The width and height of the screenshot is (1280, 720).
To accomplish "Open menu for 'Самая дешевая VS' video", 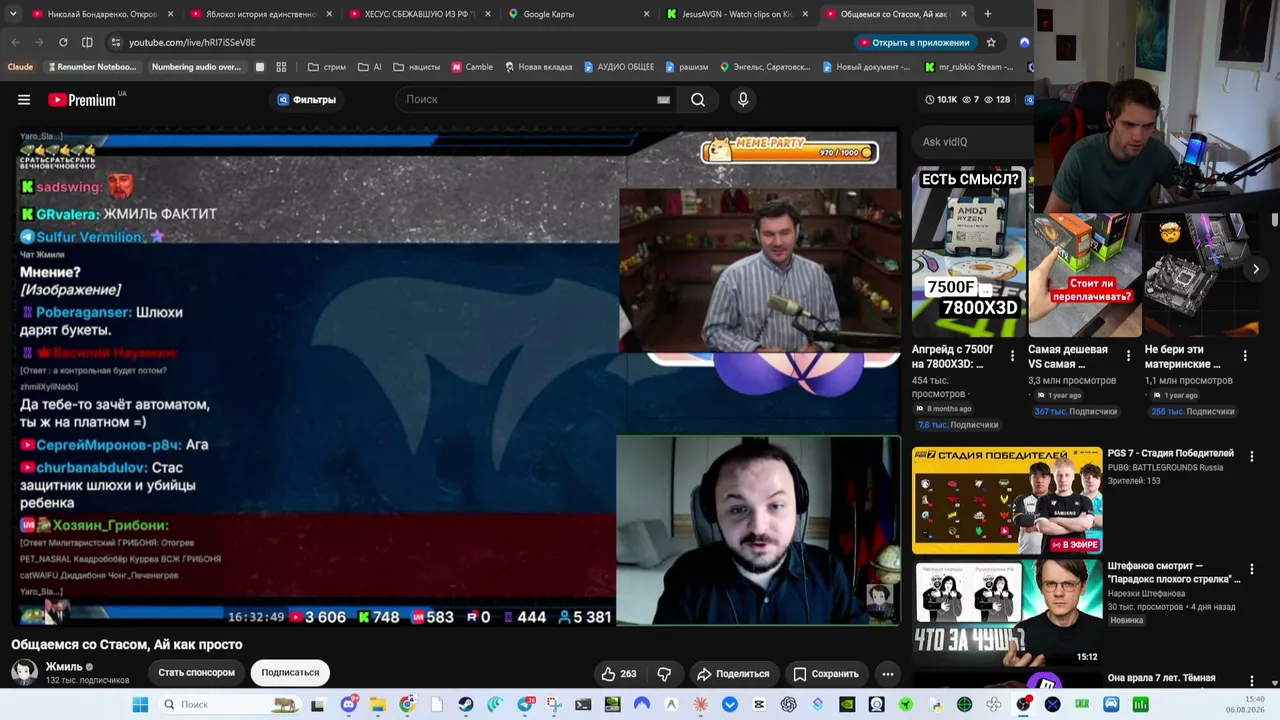I will [x=1128, y=356].
